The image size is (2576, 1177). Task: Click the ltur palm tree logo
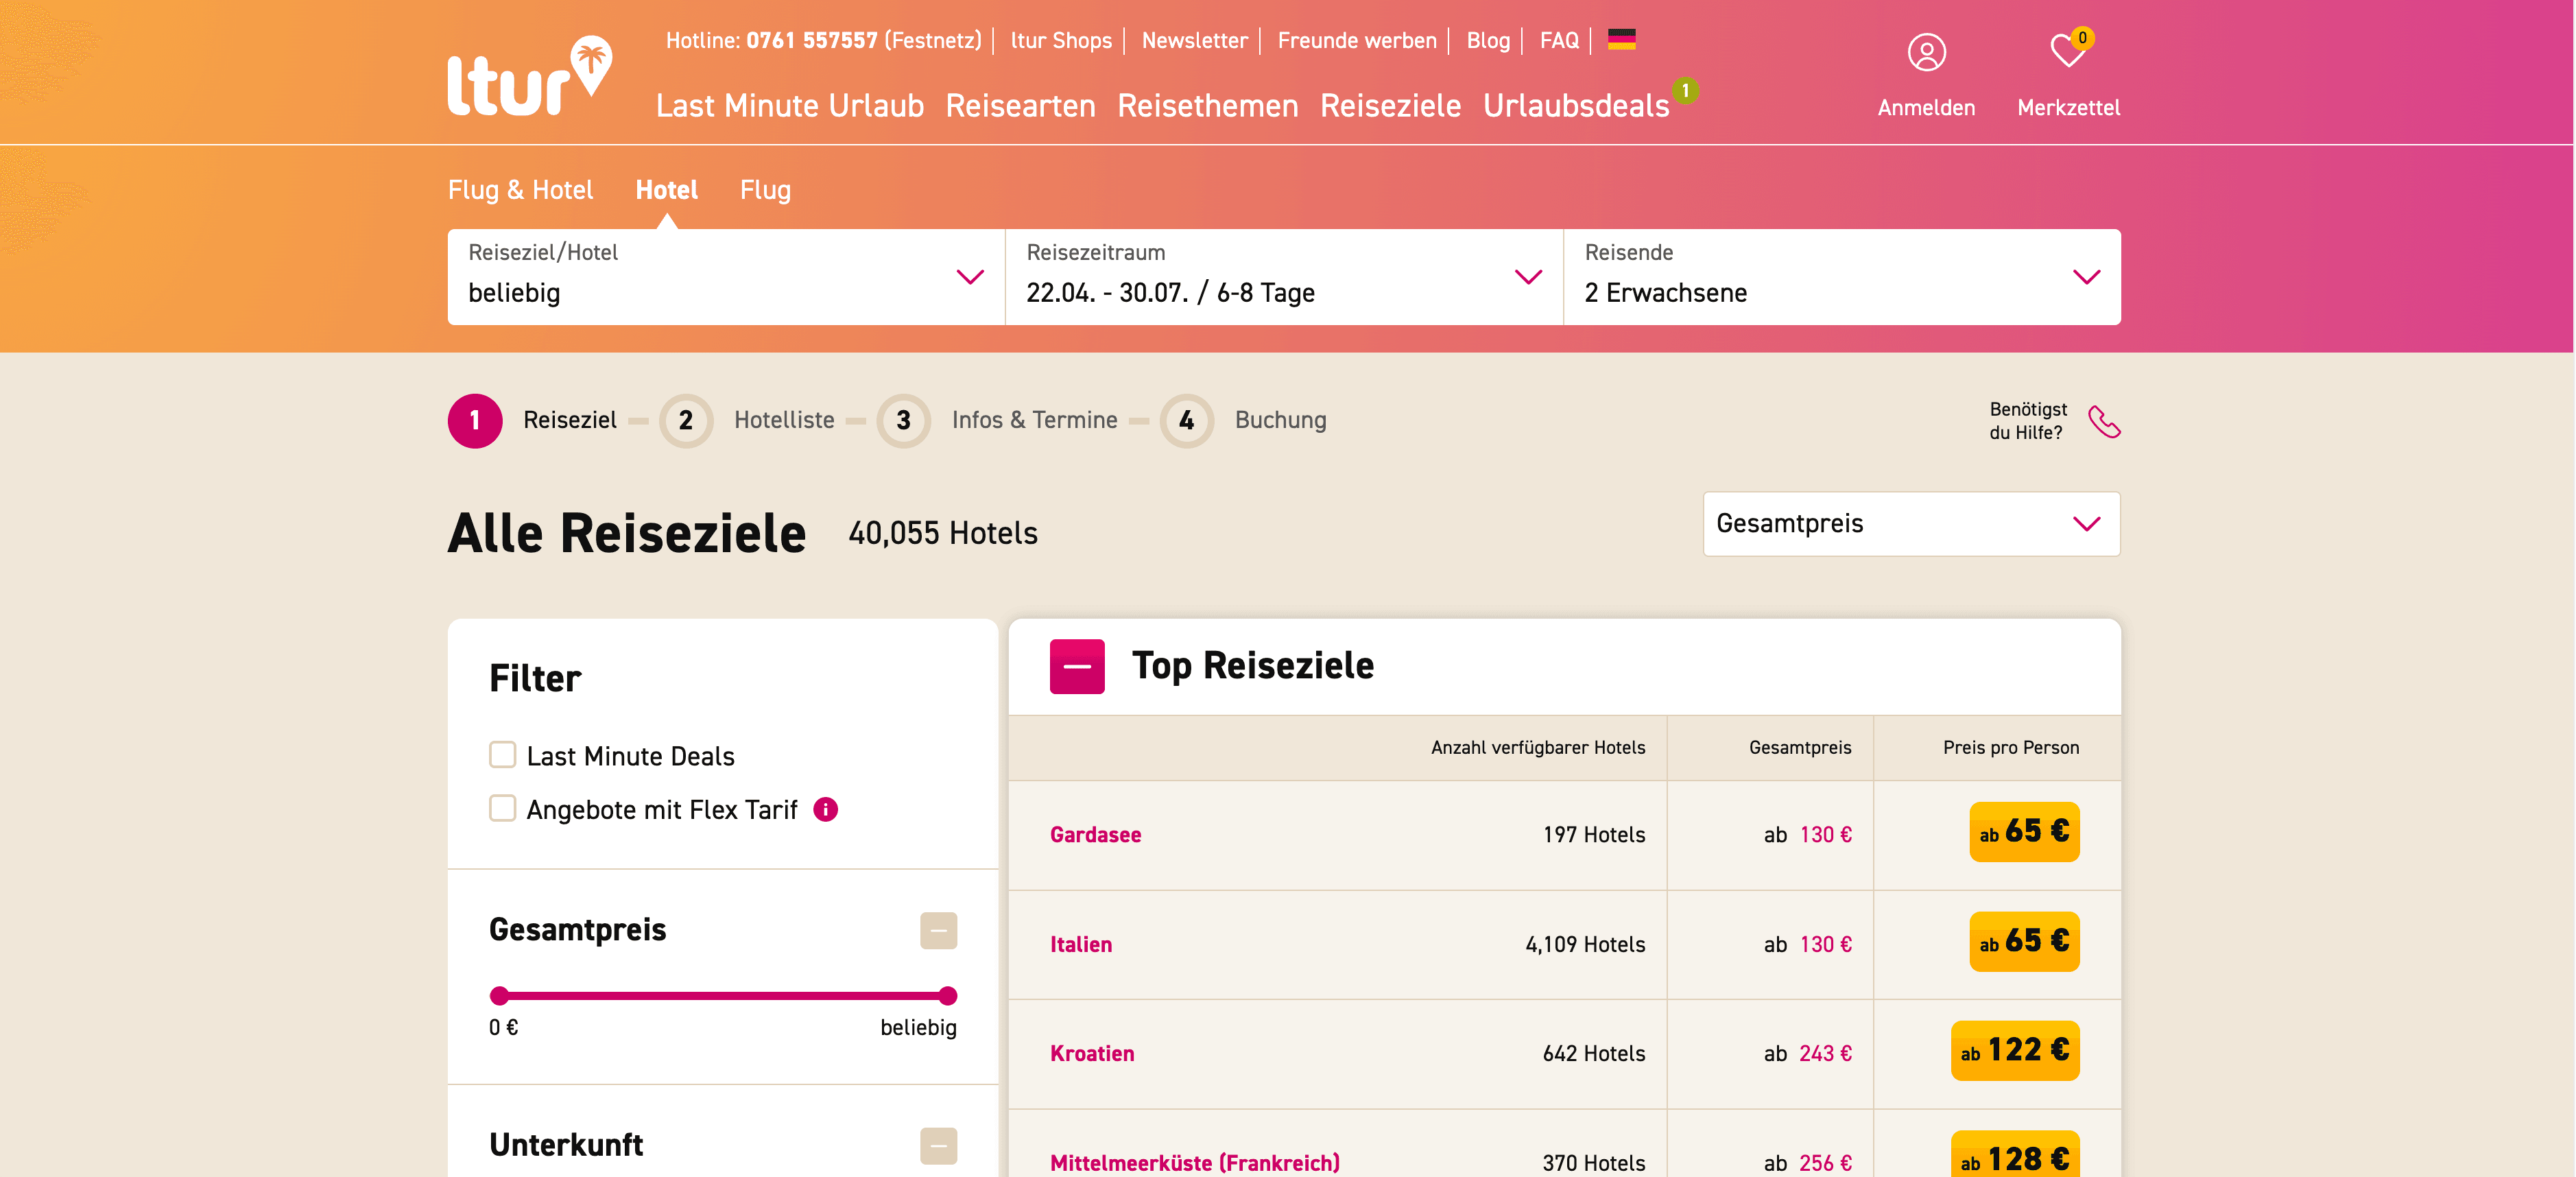point(528,76)
